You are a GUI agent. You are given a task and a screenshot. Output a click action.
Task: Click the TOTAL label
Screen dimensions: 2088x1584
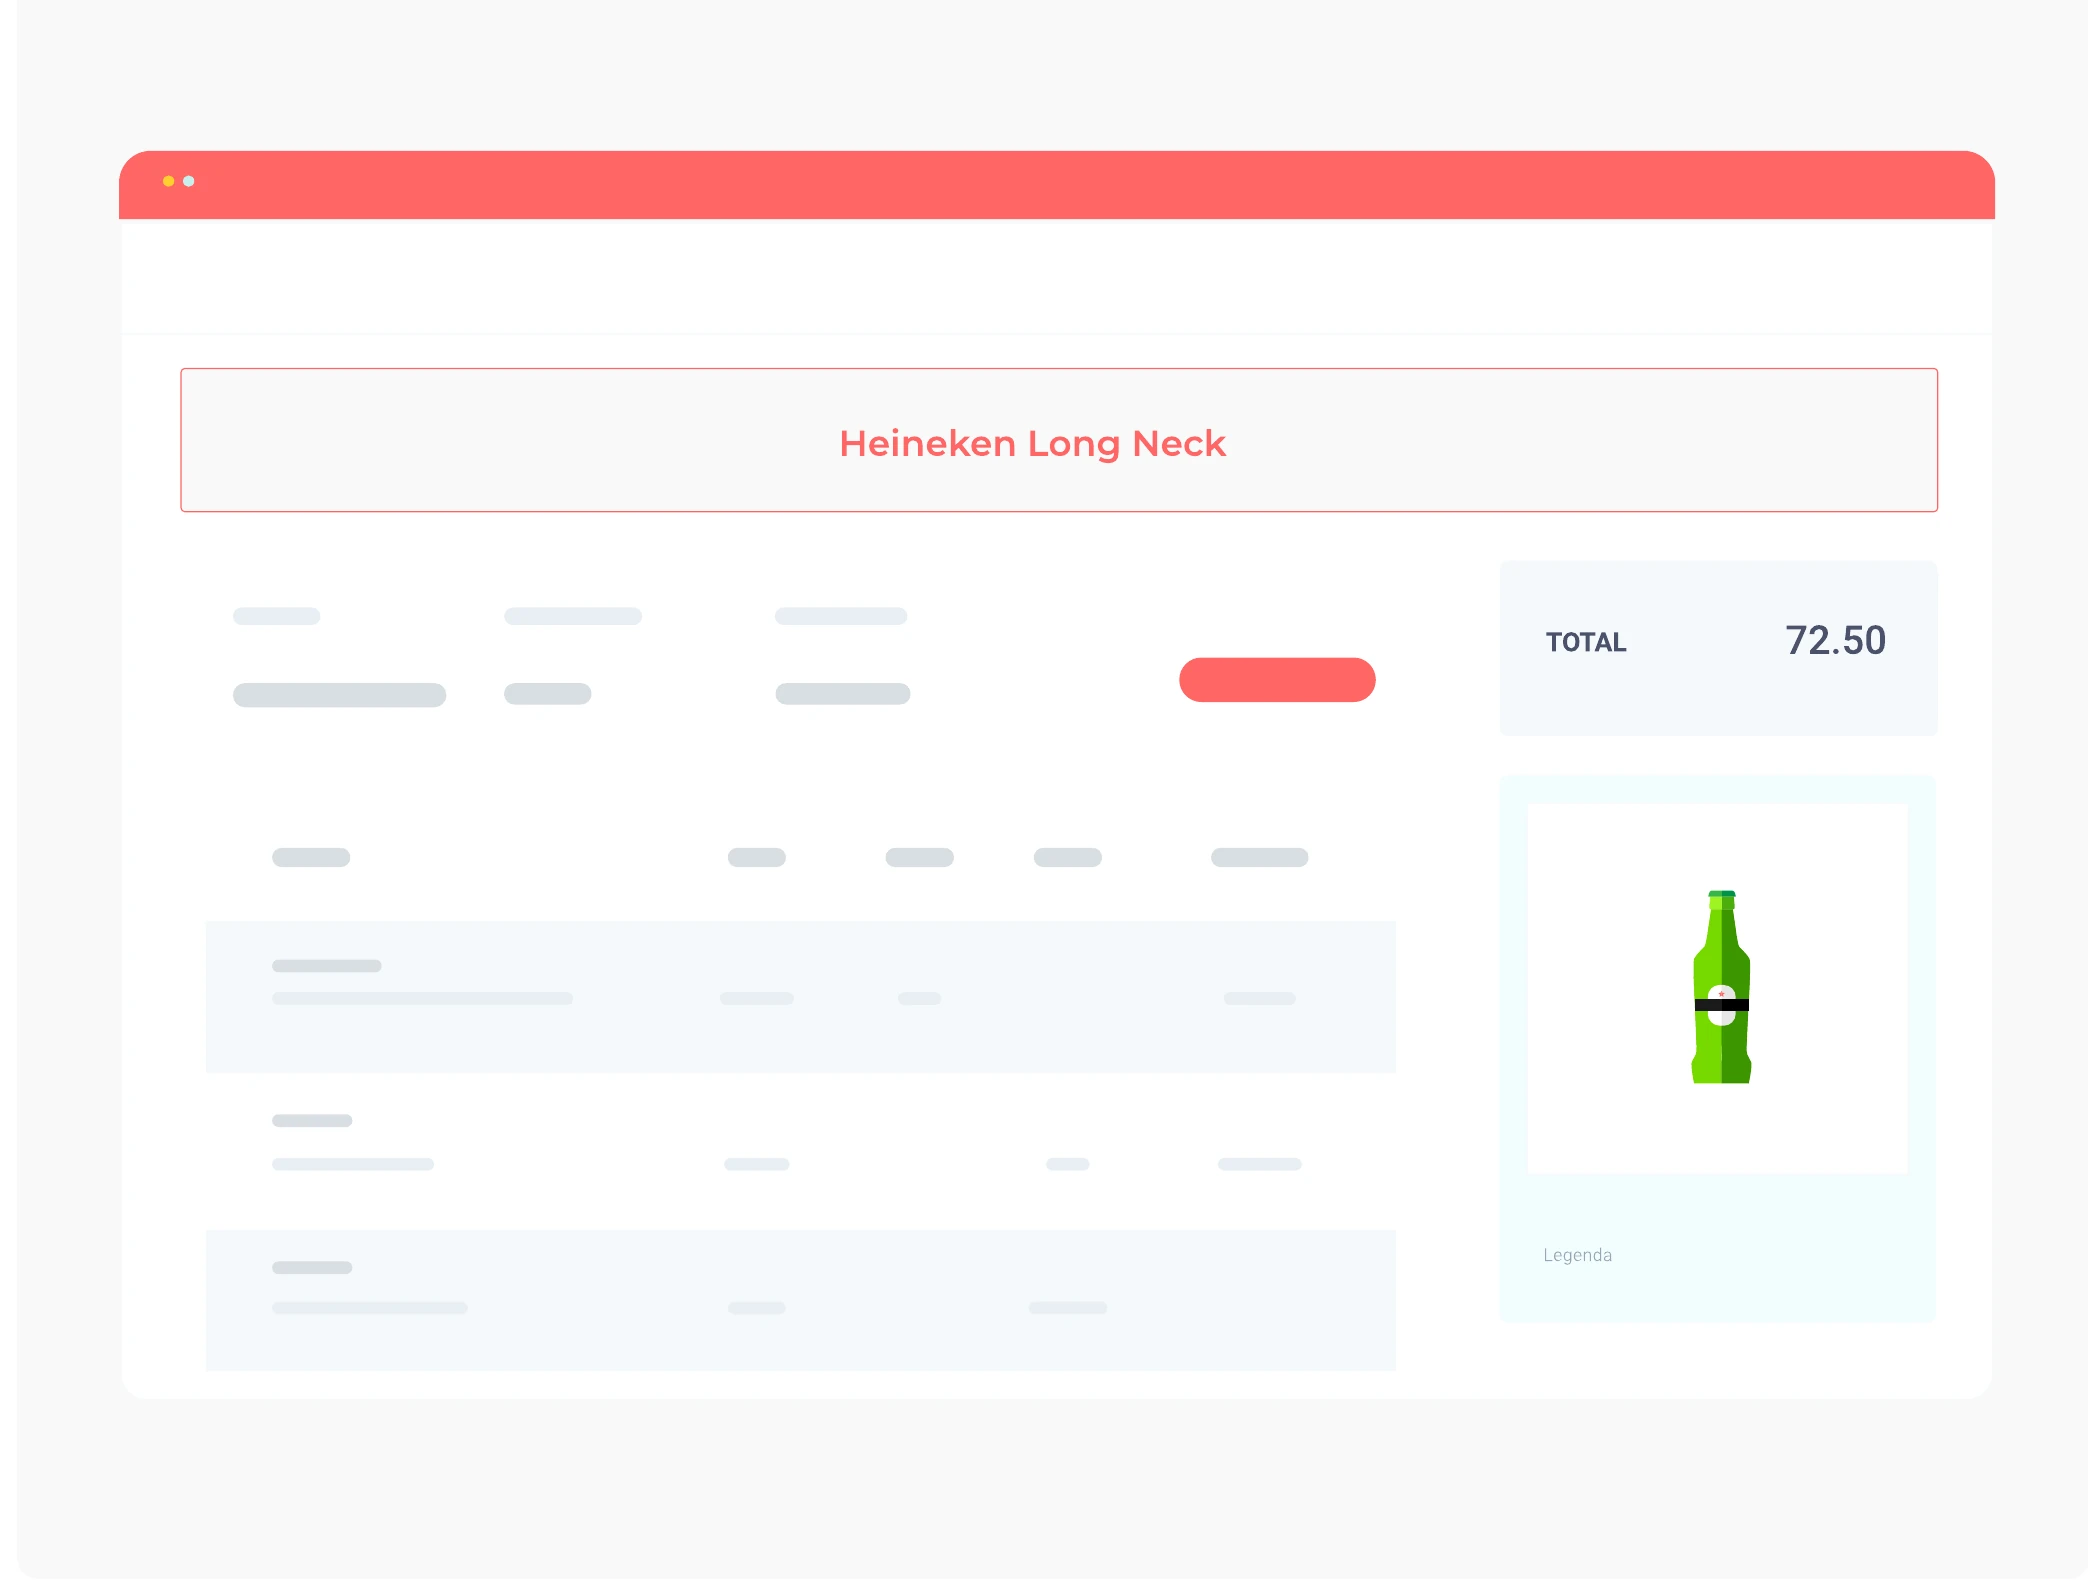(1586, 642)
